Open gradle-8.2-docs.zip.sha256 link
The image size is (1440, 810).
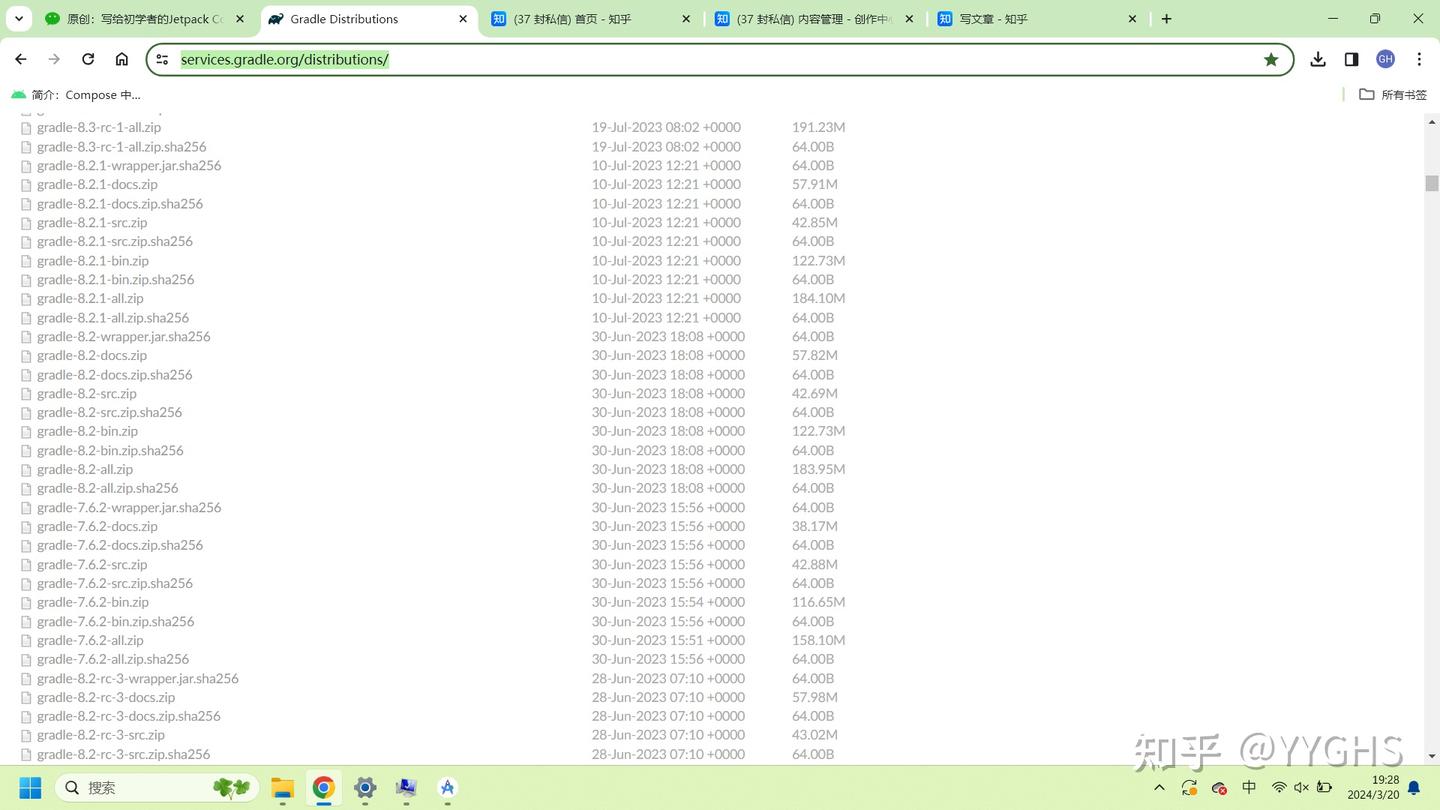[x=114, y=374]
